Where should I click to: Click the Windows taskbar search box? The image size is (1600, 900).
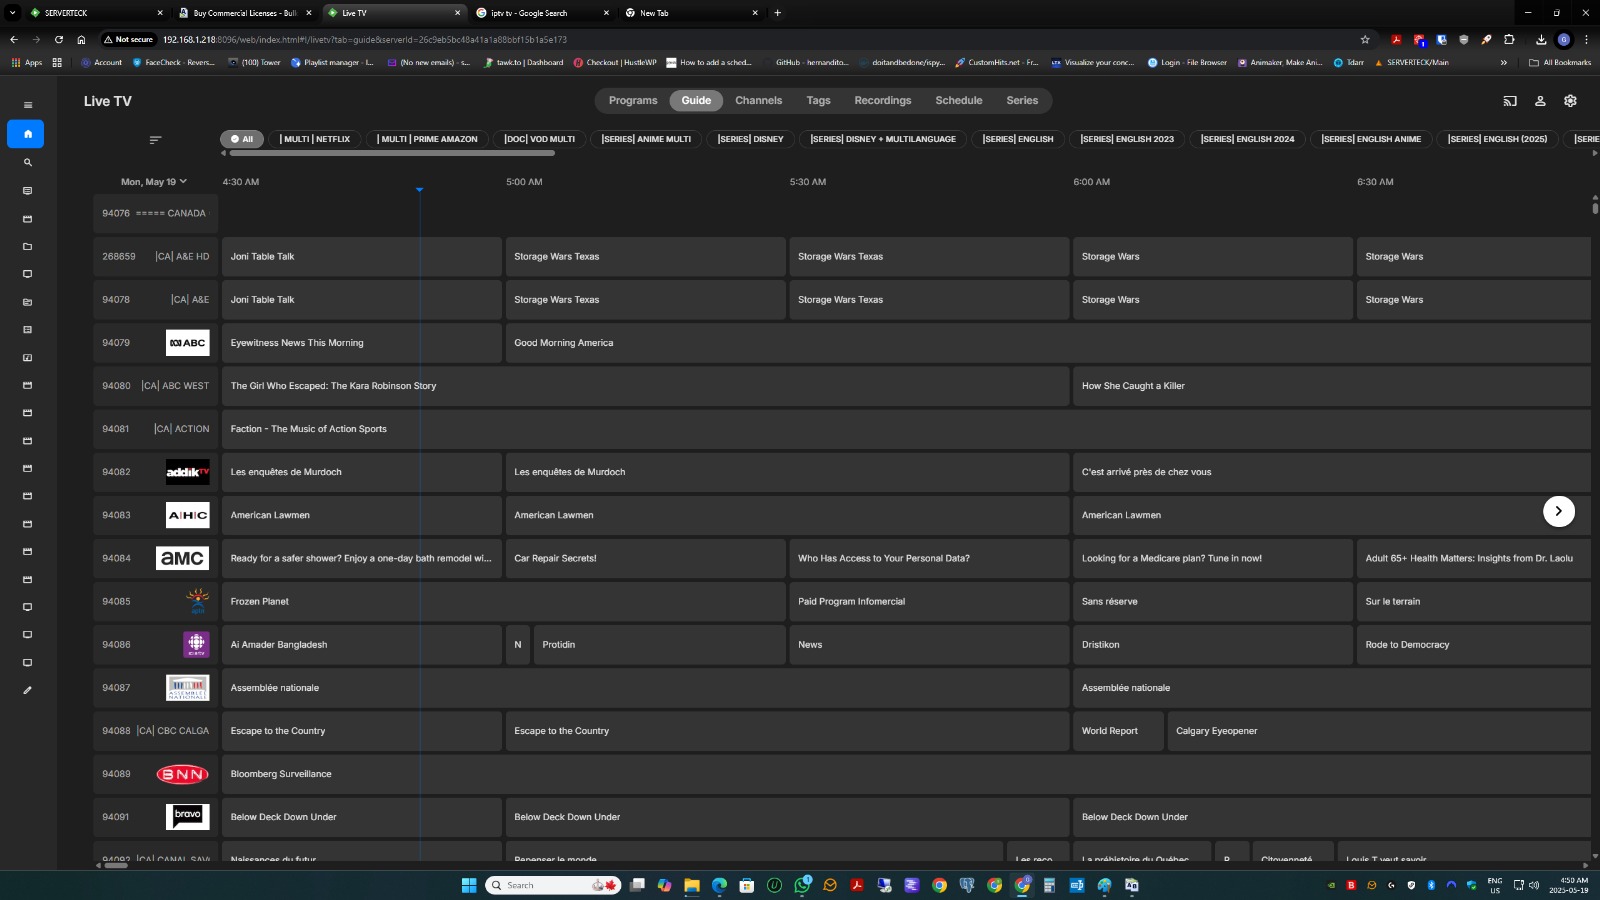(553, 885)
